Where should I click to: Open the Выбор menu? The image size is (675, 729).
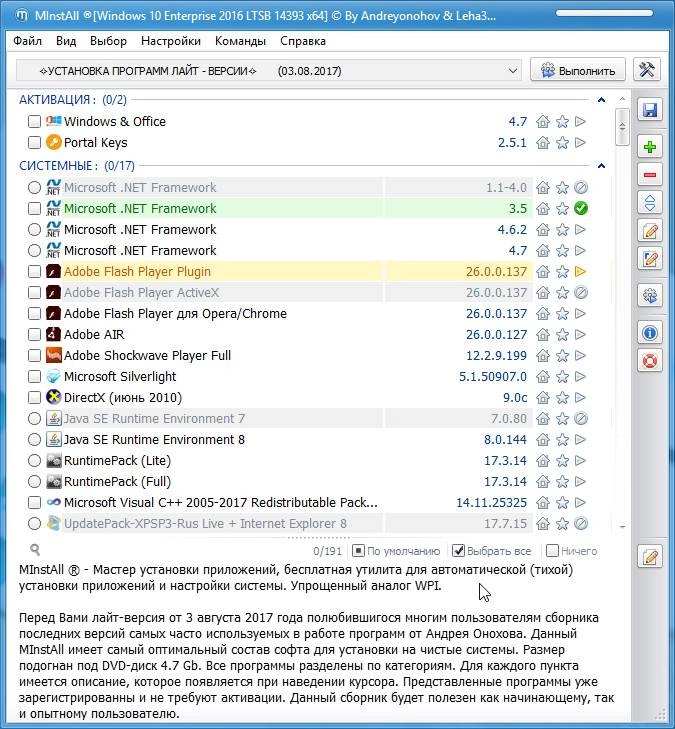coord(108,41)
